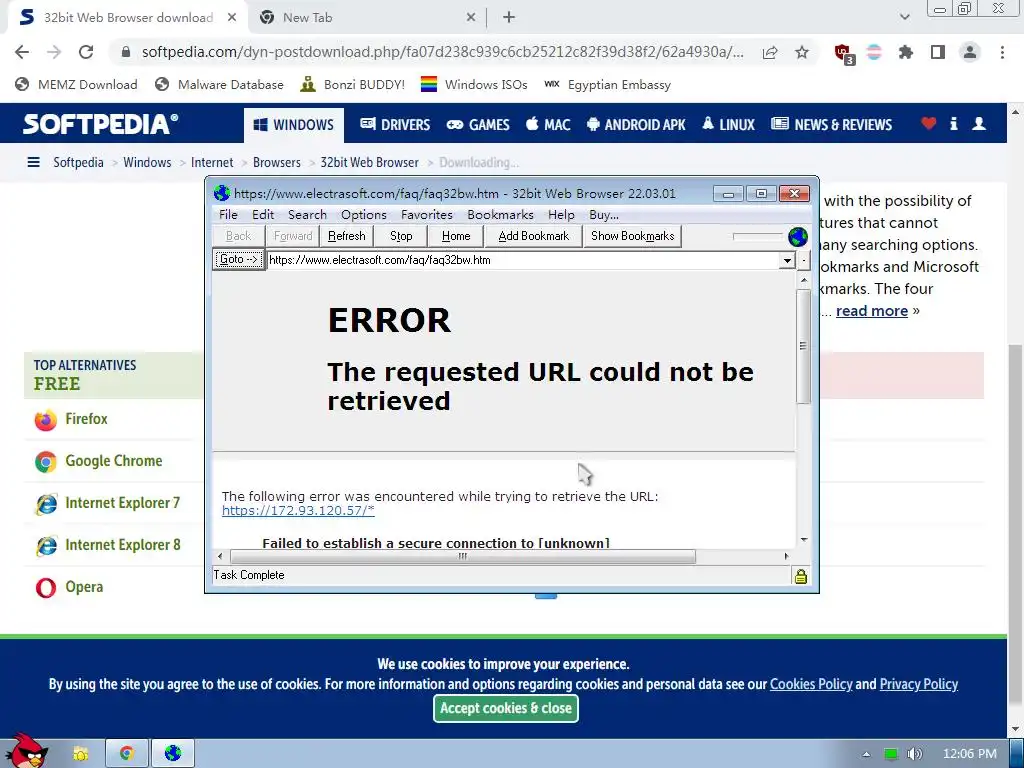Open the https://172.93.120.57/* link
Viewport: 1024px width, 768px height.
click(x=298, y=511)
